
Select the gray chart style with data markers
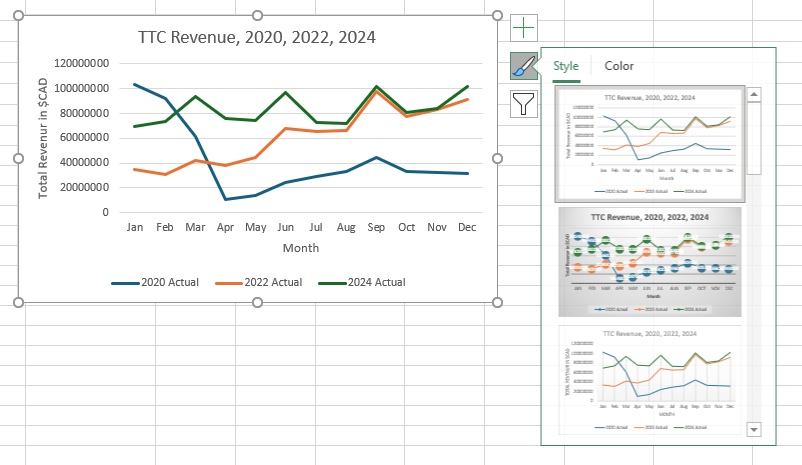tap(650, 262)
